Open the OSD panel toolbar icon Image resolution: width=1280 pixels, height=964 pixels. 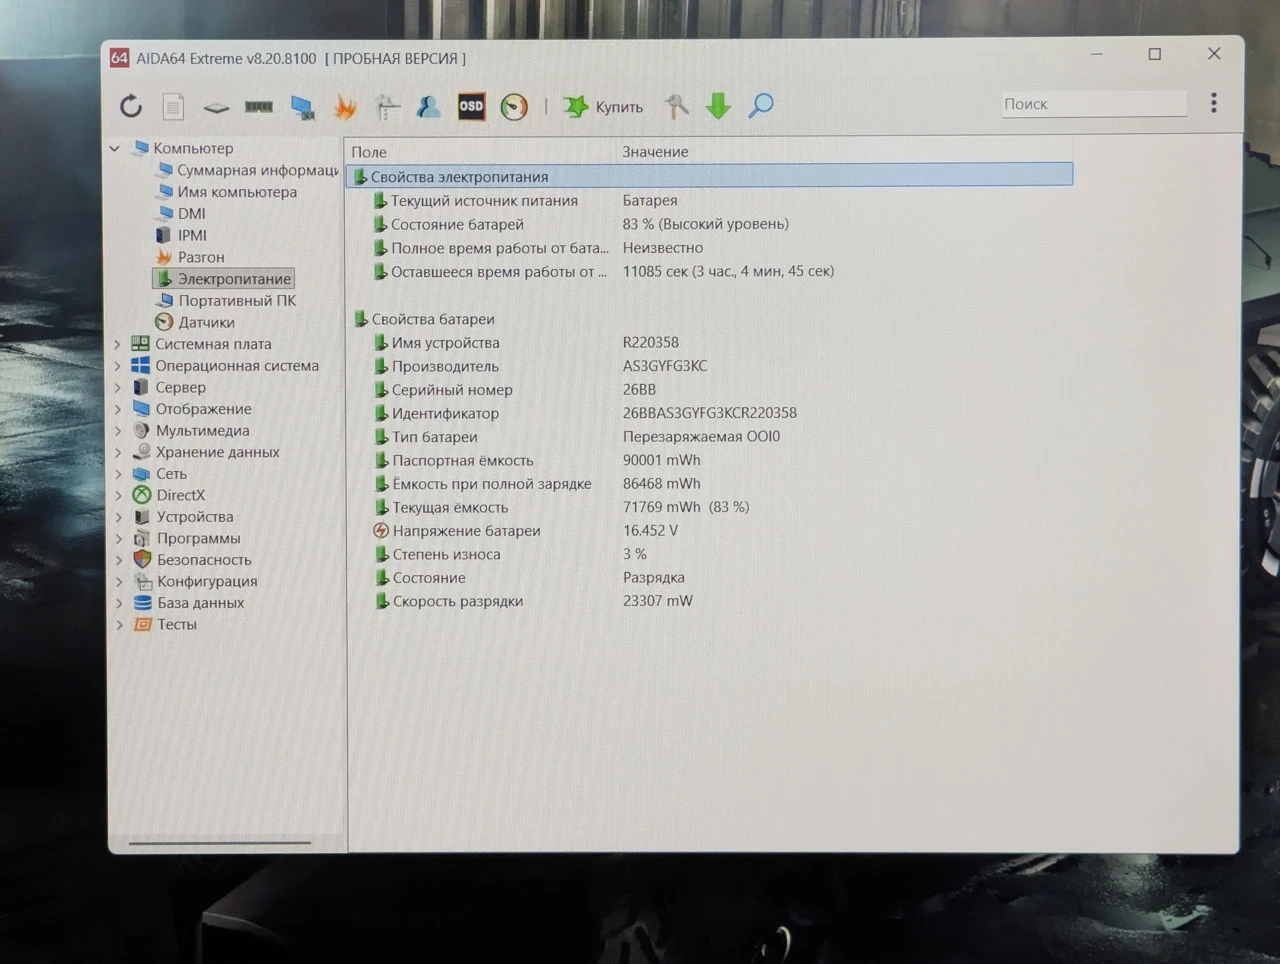coord(471,106)
